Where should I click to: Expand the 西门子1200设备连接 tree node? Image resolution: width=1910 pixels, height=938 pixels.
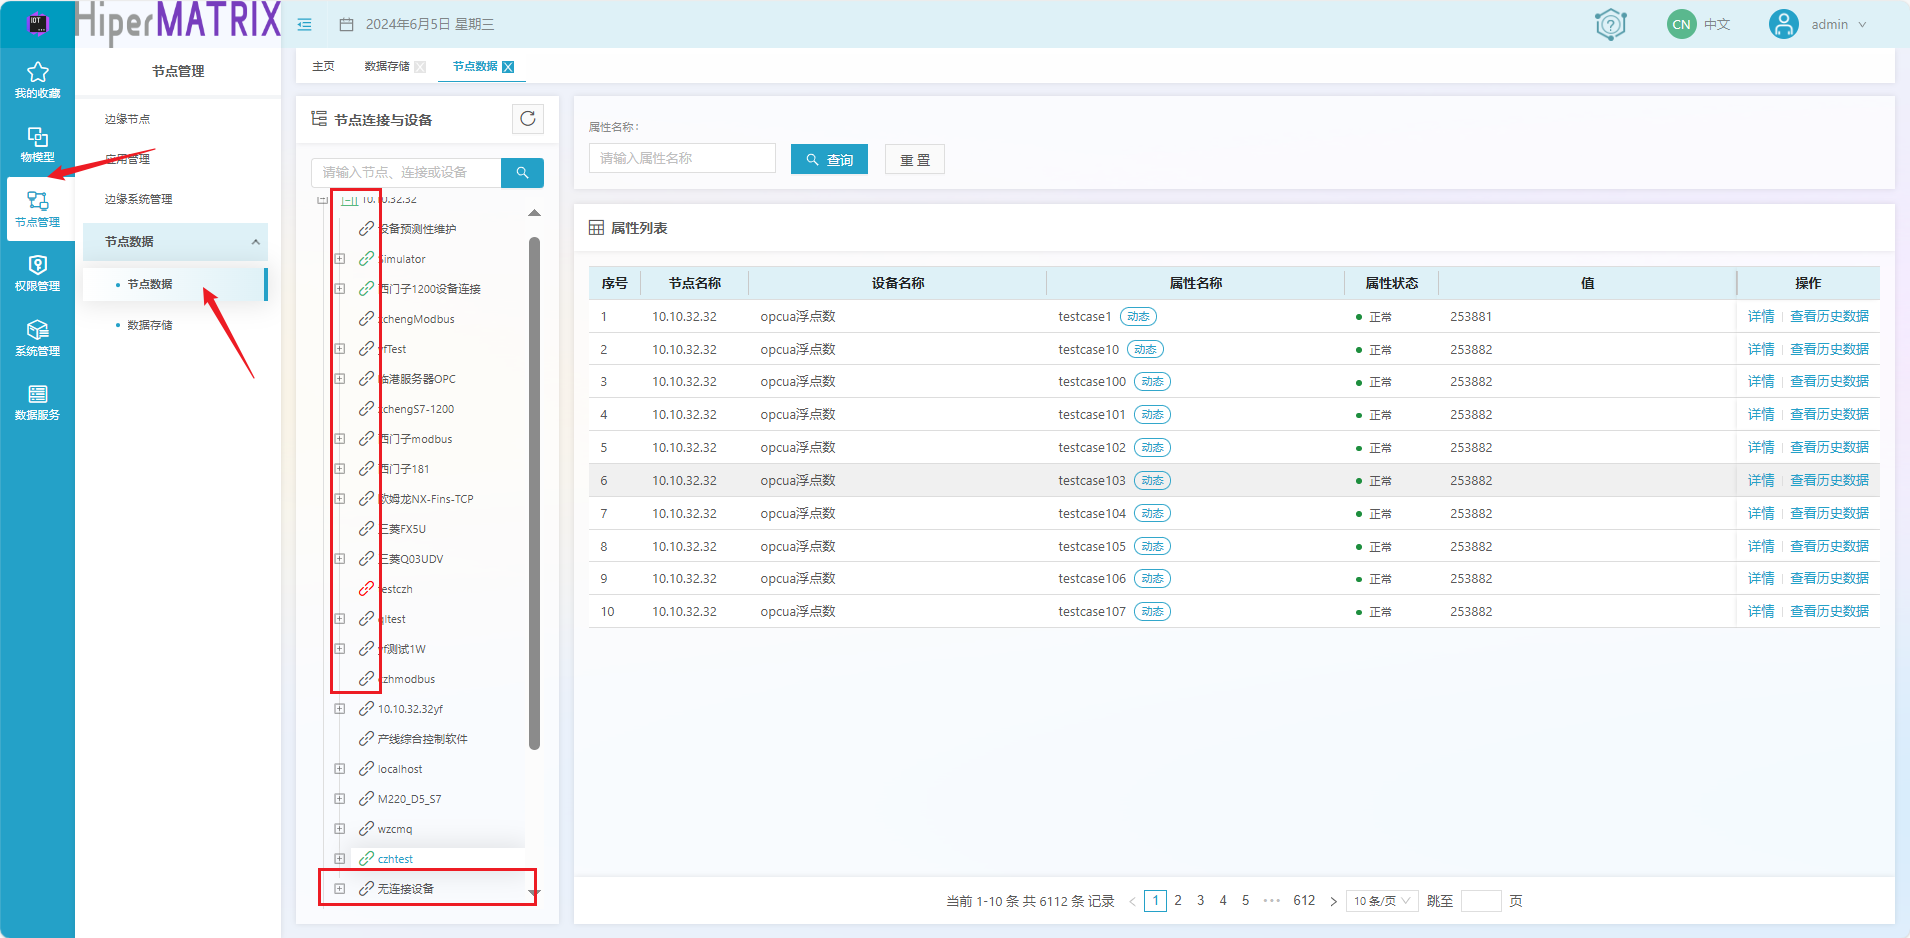[340, 289]
